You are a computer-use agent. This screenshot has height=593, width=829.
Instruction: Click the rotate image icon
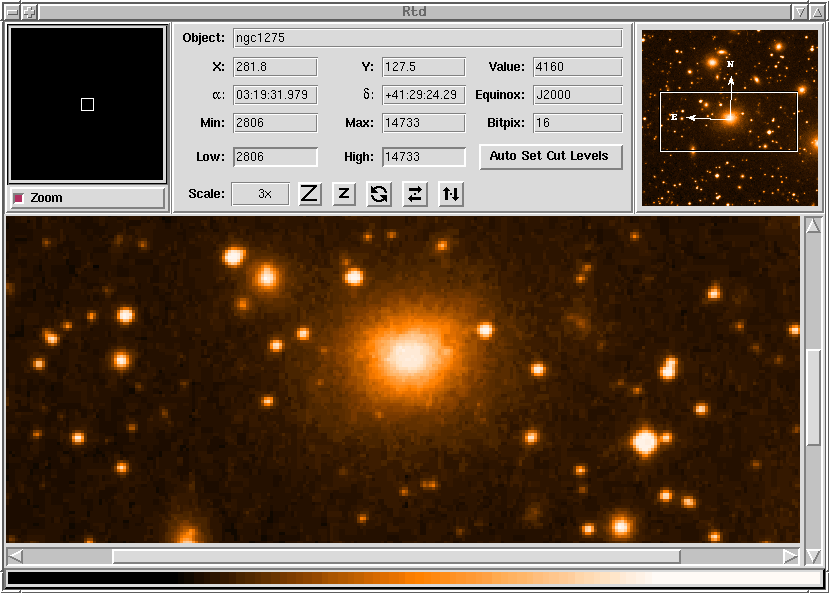(379, 194)
